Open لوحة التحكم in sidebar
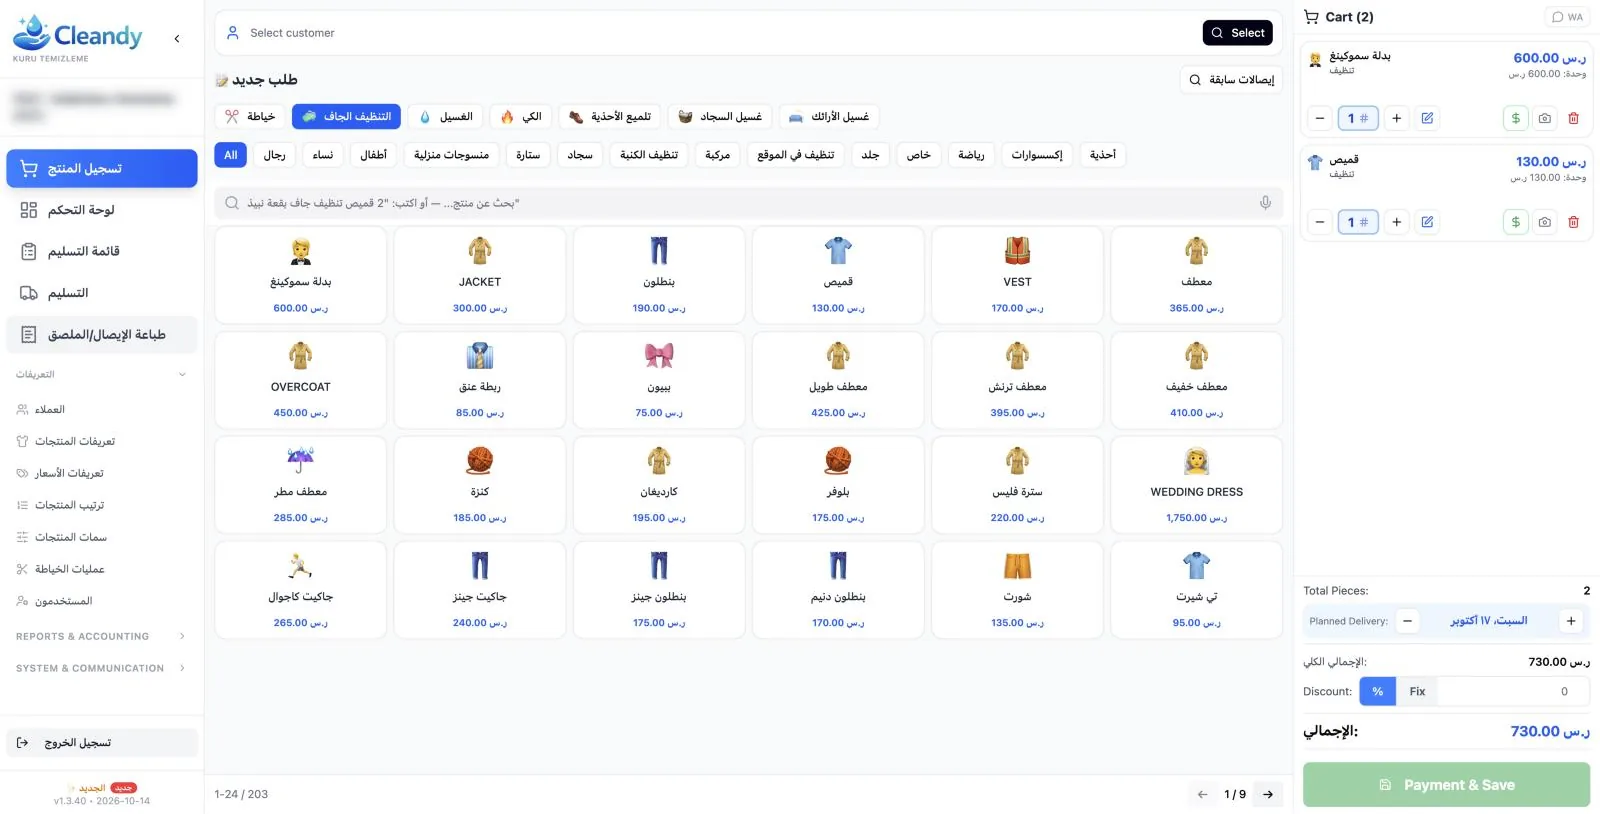This screenshot has height=814, width=1600. point(101,210)
